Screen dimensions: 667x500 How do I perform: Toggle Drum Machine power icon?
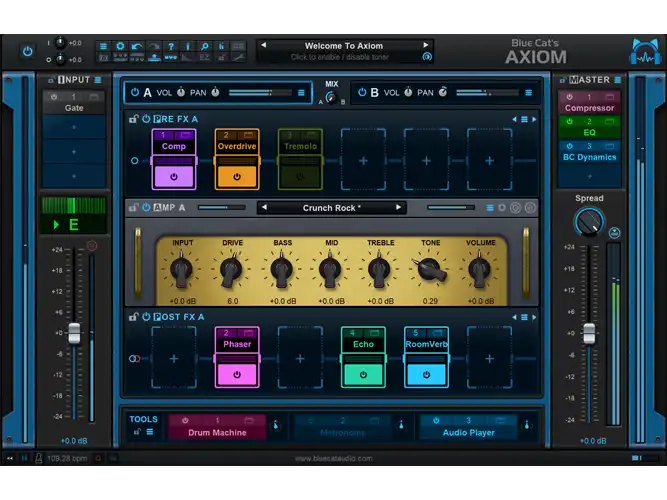pos(185,420)
